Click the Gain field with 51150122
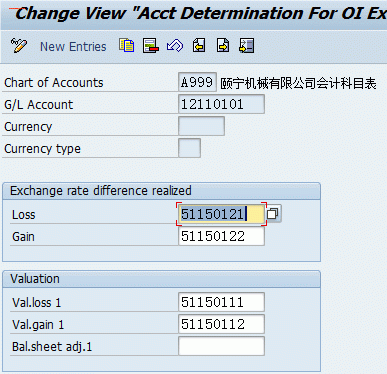This screenshot has width=387, height=374. coord(222,236)
